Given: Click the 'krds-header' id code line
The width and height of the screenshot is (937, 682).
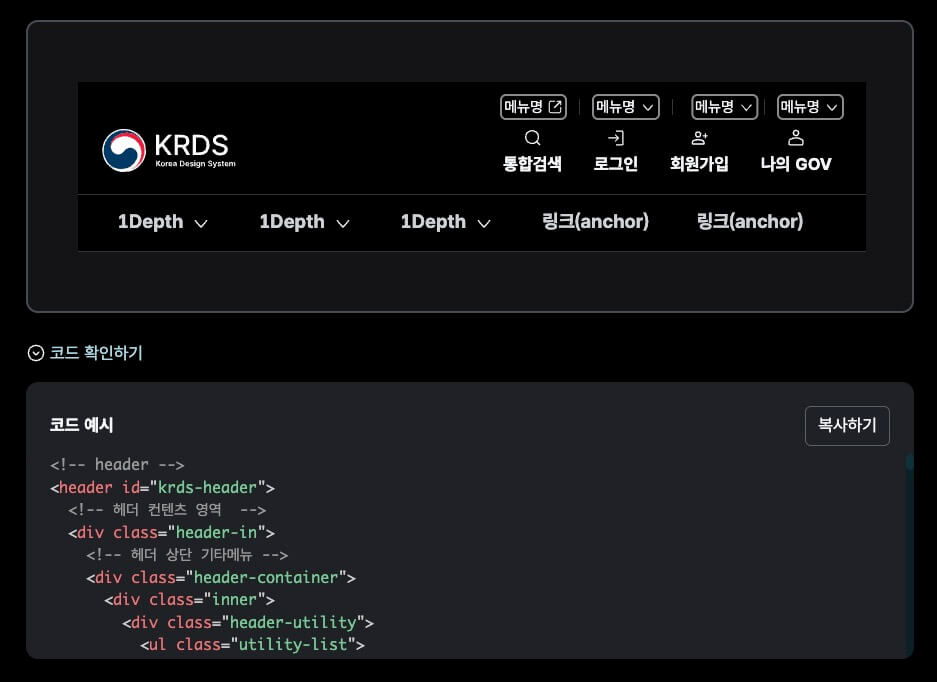Looking at the screenshot, I should point(163,487).
